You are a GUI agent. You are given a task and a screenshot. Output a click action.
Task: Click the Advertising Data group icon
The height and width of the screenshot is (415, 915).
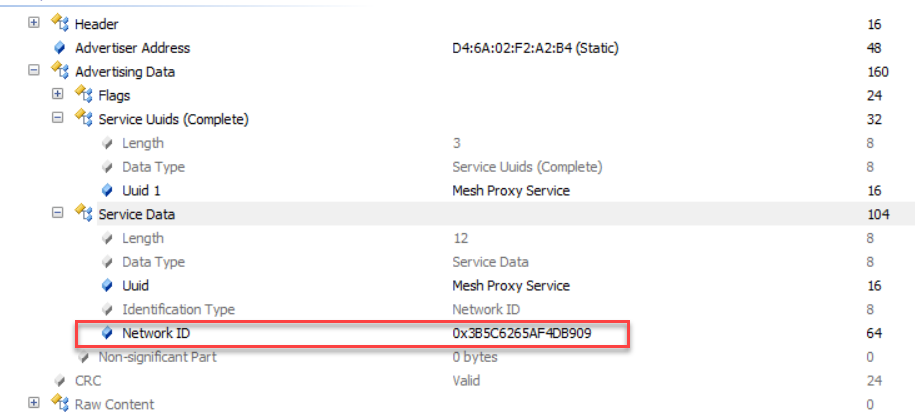click(59, 72)
